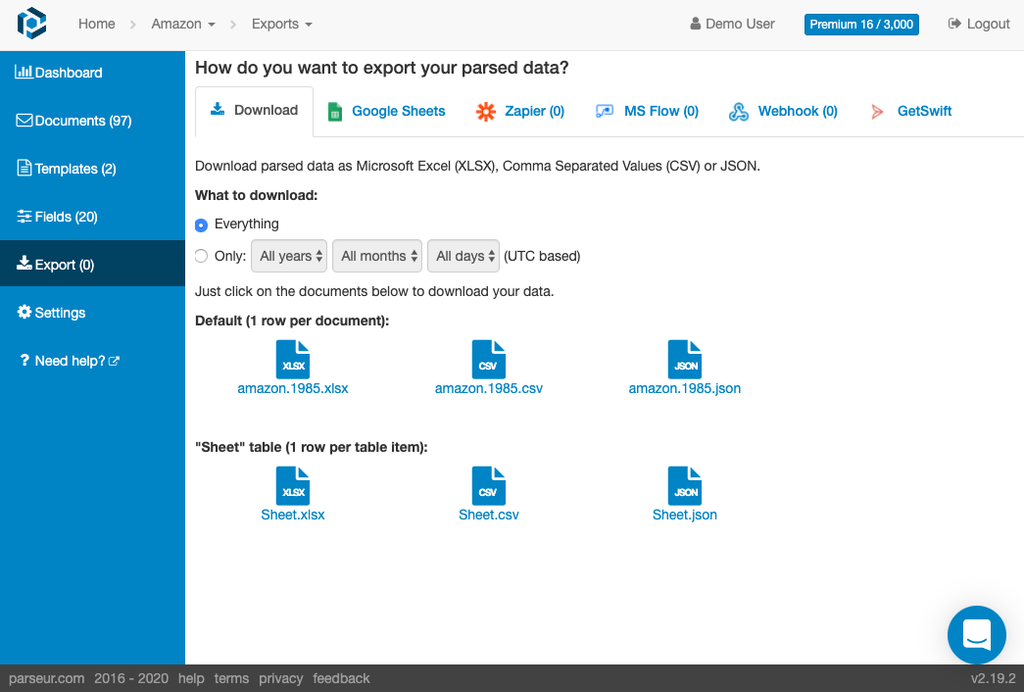Download the amazon.1985.csv file

(488, 389)
